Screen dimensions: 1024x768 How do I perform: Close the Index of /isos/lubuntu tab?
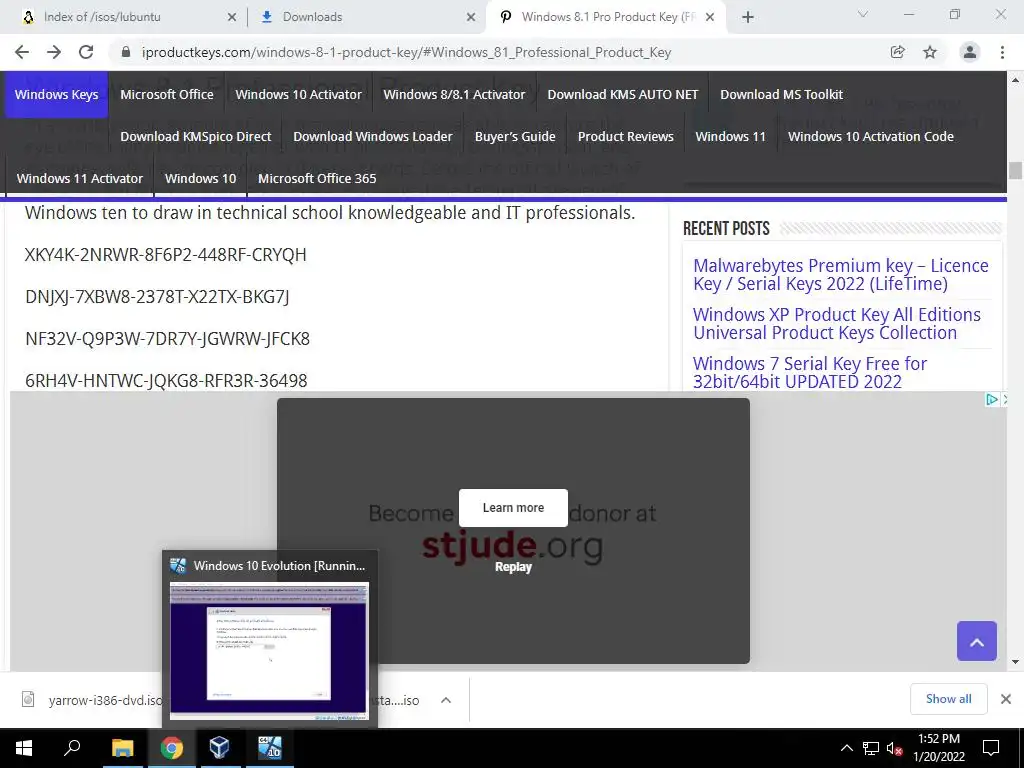(232, 18)
